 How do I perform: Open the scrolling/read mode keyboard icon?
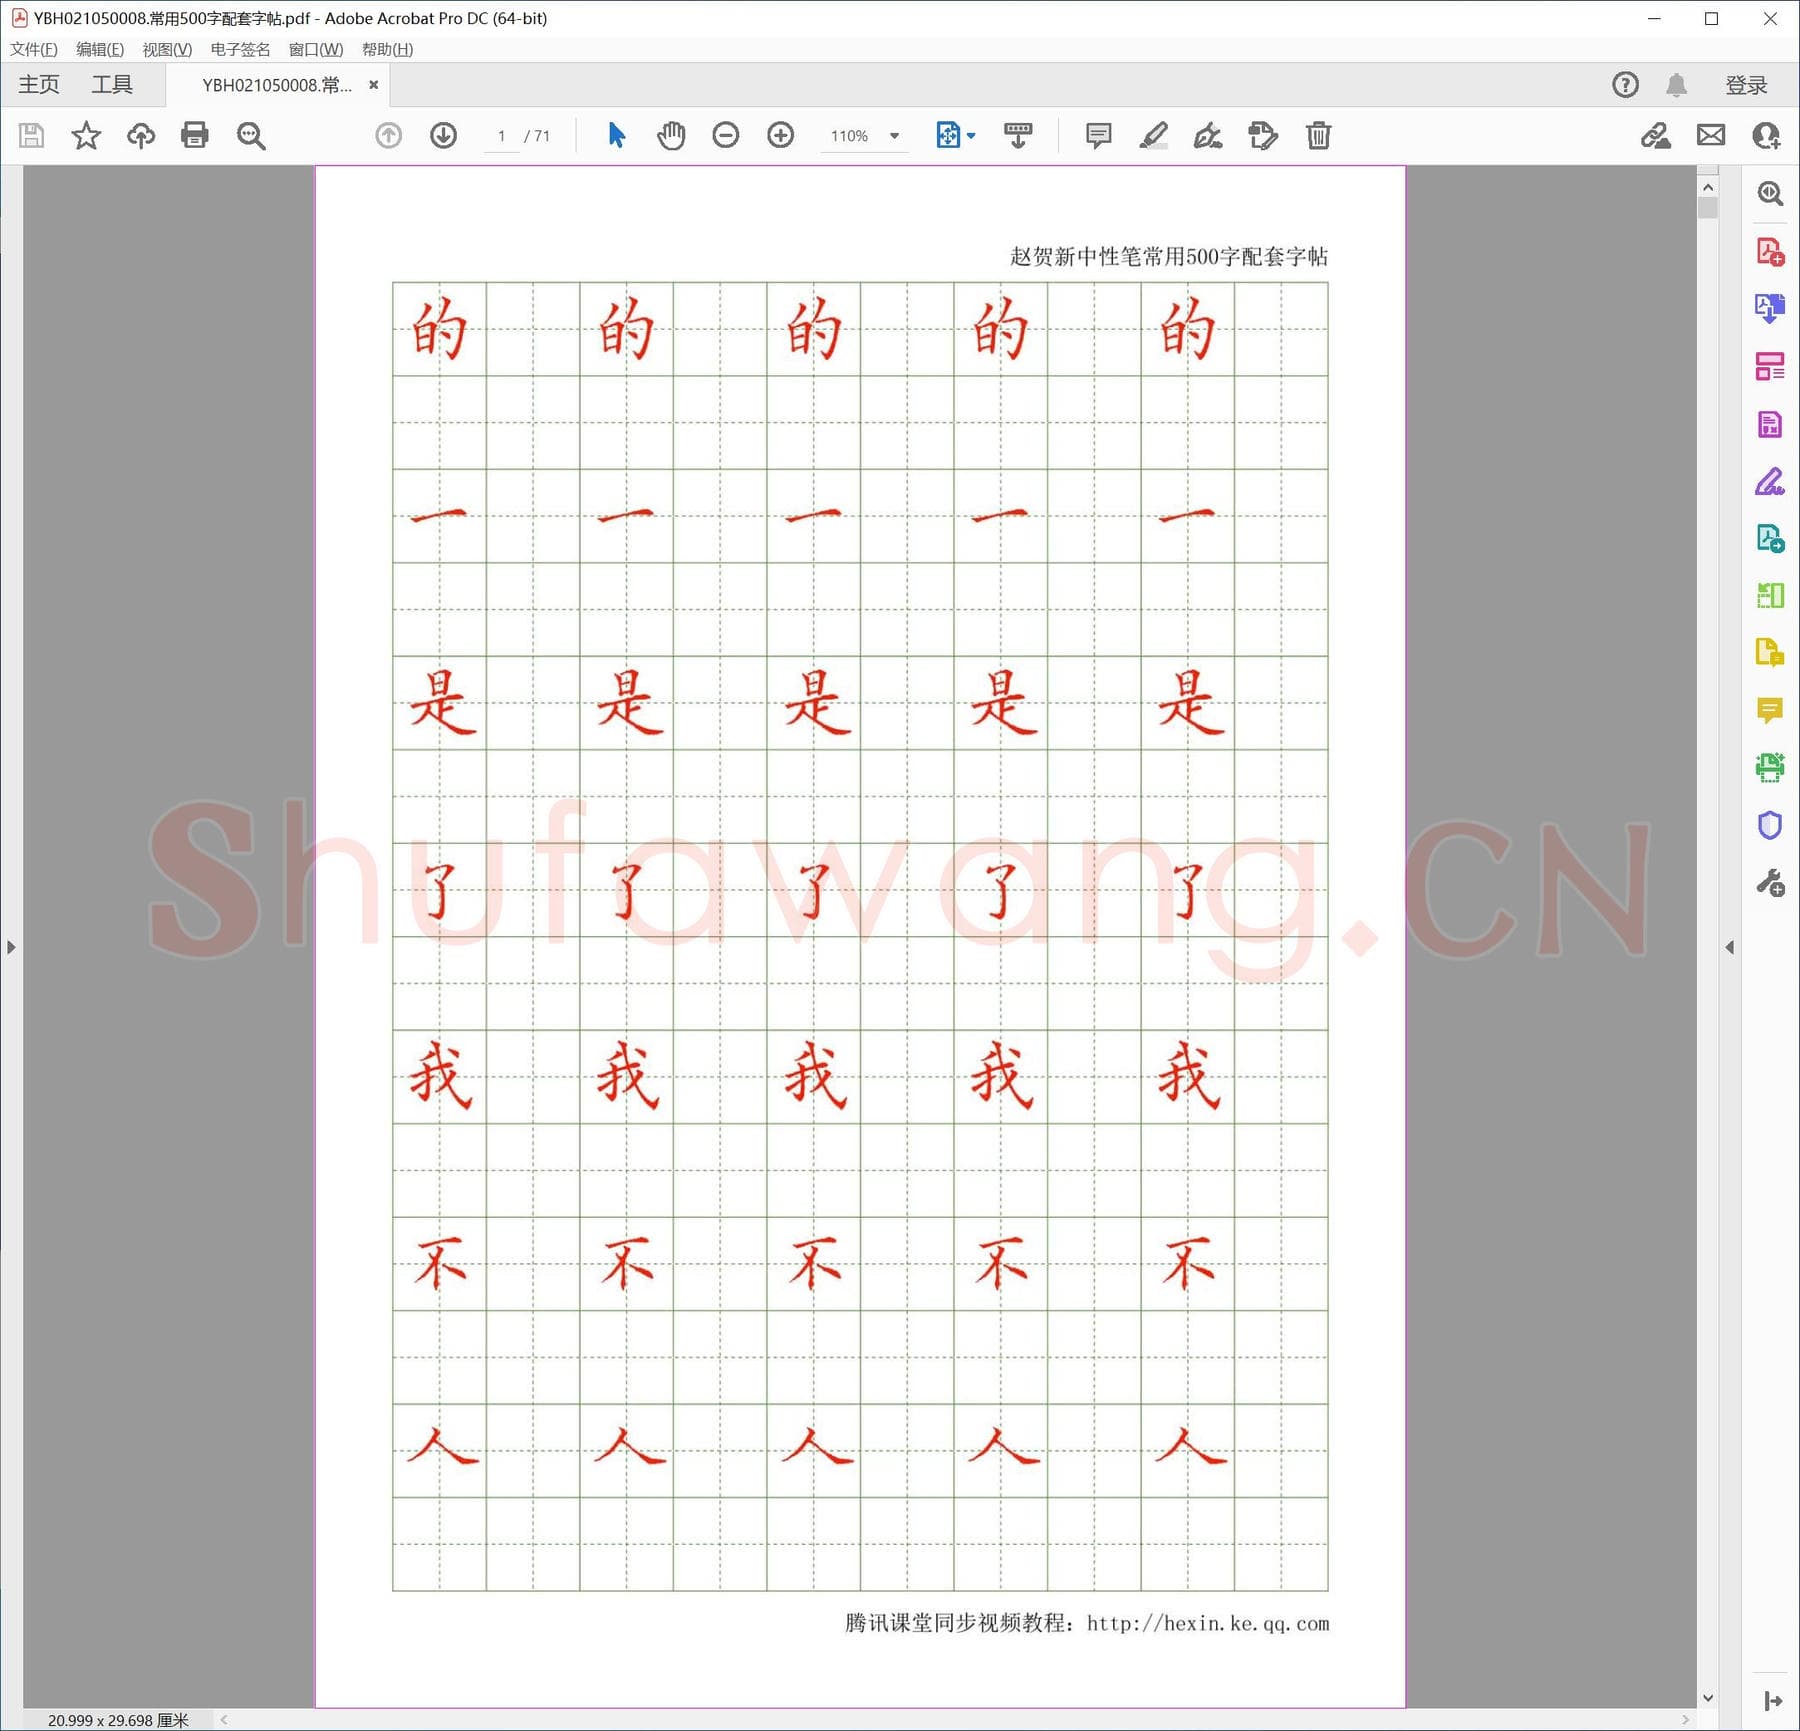[1018, 135]
